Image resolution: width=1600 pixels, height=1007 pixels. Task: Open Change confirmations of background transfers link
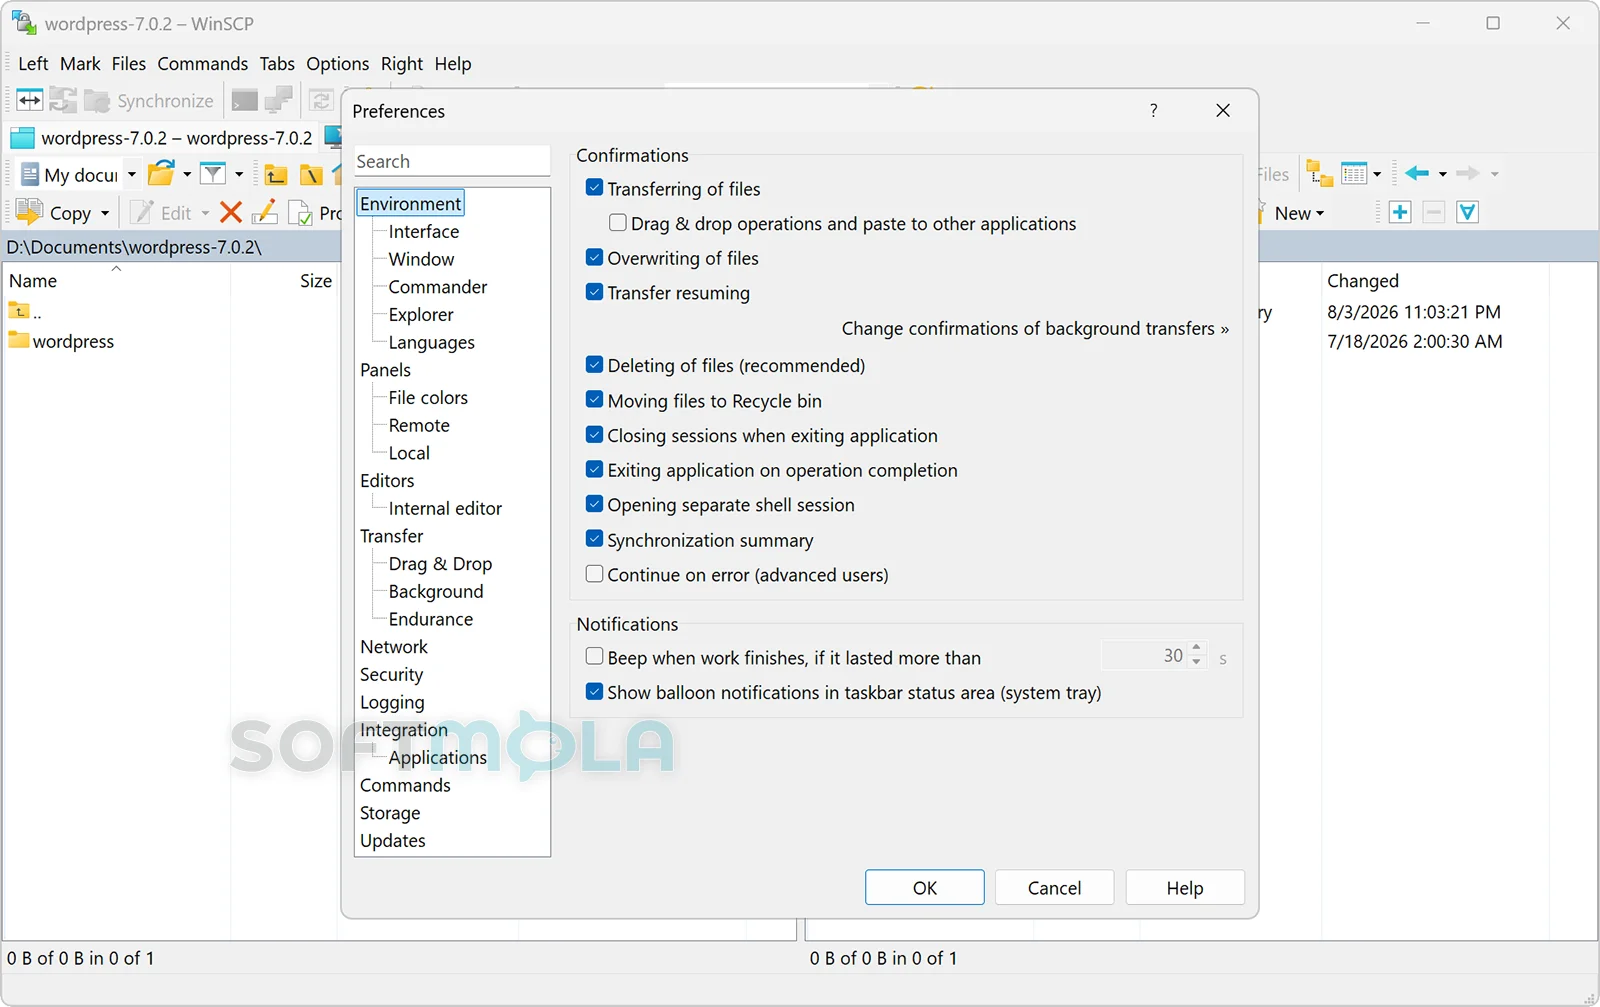coord(1035,328)
